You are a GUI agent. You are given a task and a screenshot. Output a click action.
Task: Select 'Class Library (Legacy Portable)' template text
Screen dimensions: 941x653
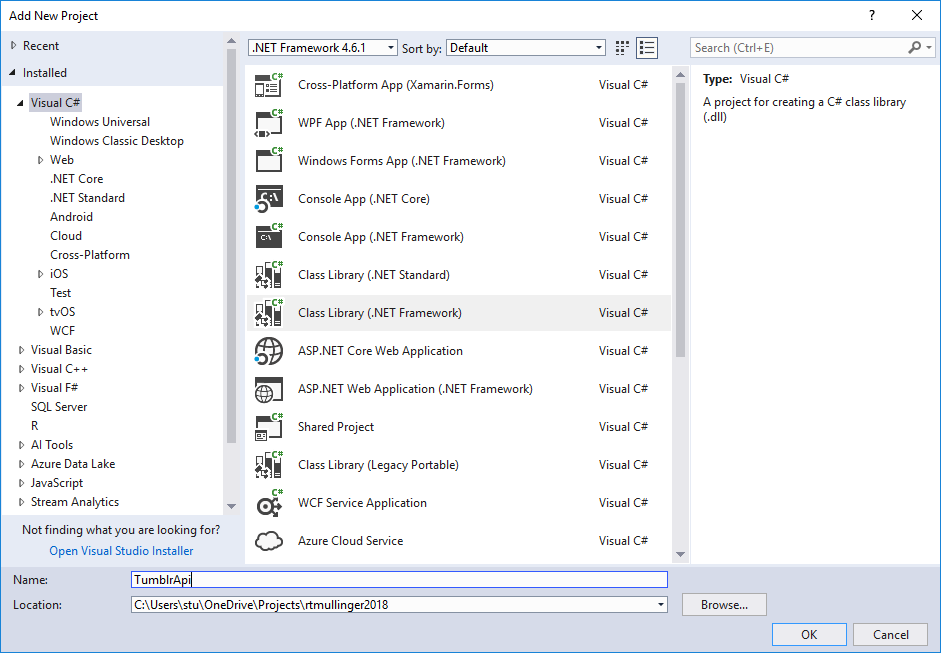[x=378, y=465]
